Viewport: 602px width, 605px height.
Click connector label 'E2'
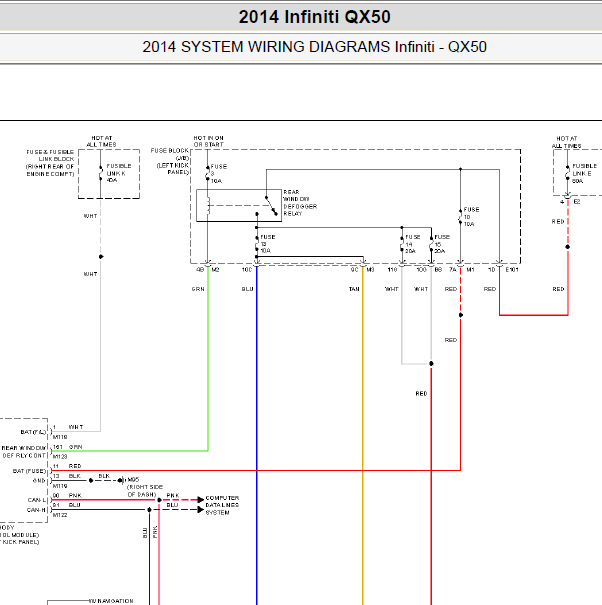pos(577,202)
